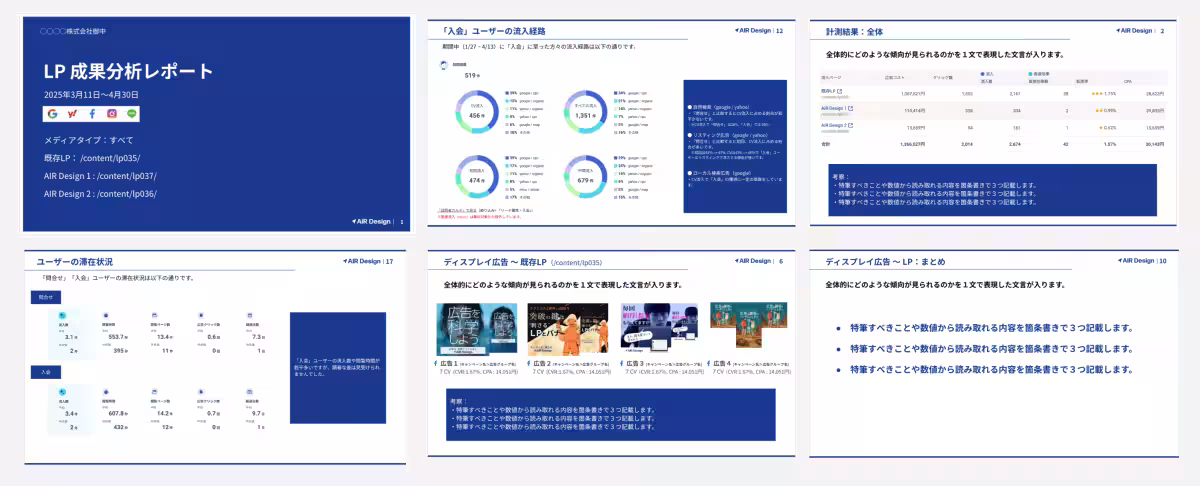Viewport: 1200px width, 486px height.
Task: Click the 474件 donut chart
Action: click(x=476, y=178)
